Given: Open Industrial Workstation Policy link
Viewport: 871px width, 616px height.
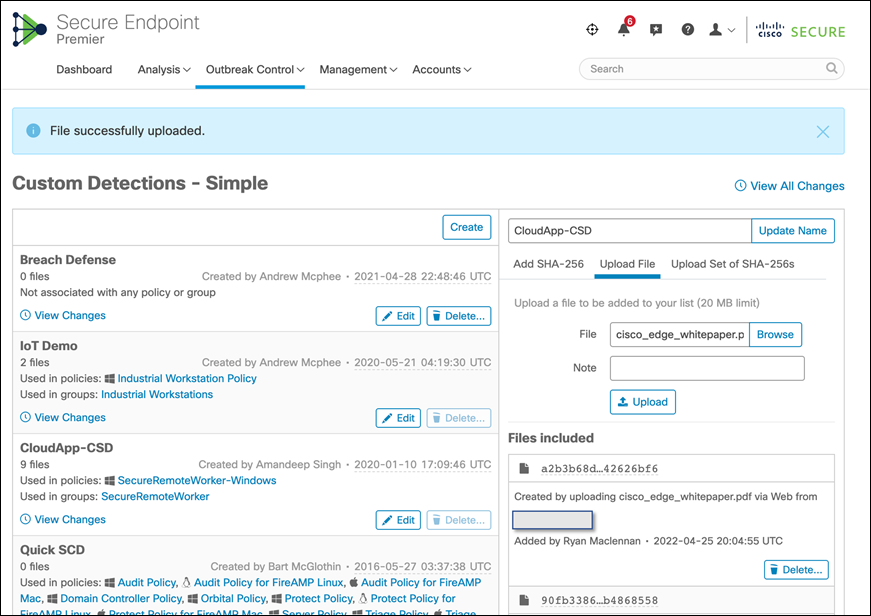Looking at the screenshot, I should pyautogui.click(x=187, y=378).
